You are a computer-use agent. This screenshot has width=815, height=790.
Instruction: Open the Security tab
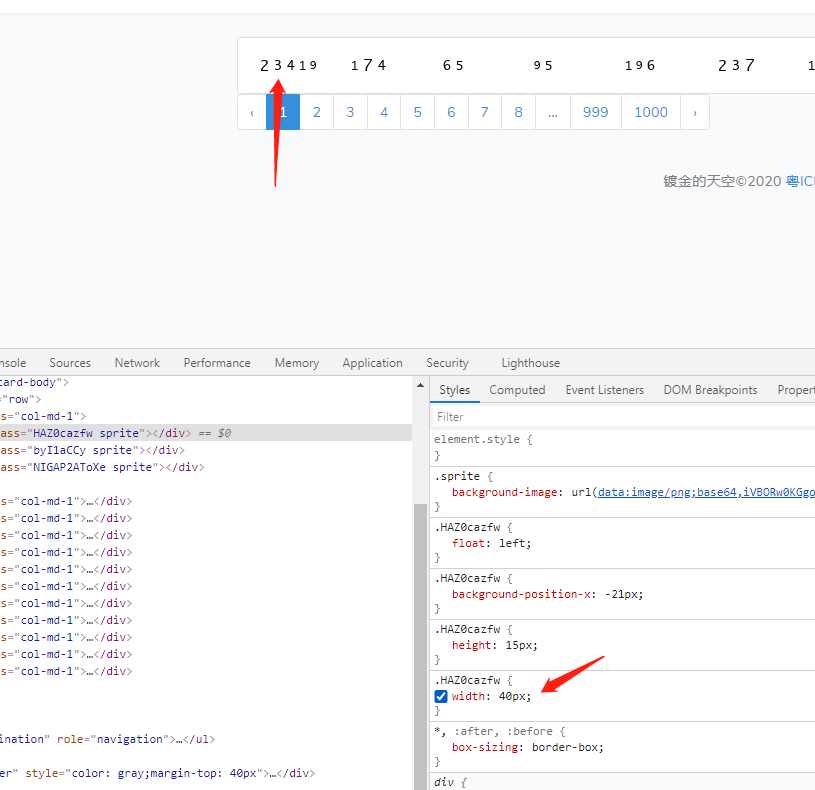pyautogui.click(x=448, y=363)
